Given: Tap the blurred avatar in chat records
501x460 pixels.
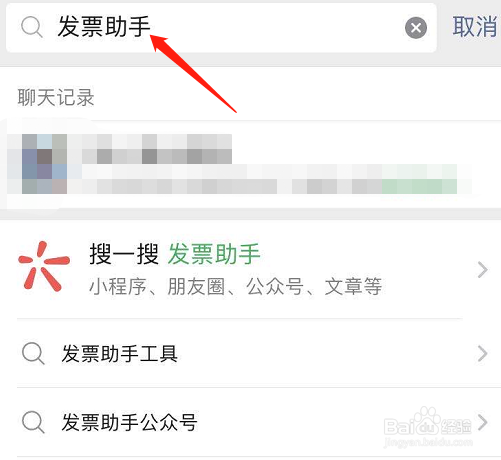Looking at the screenshot, I should pos(44,164).
